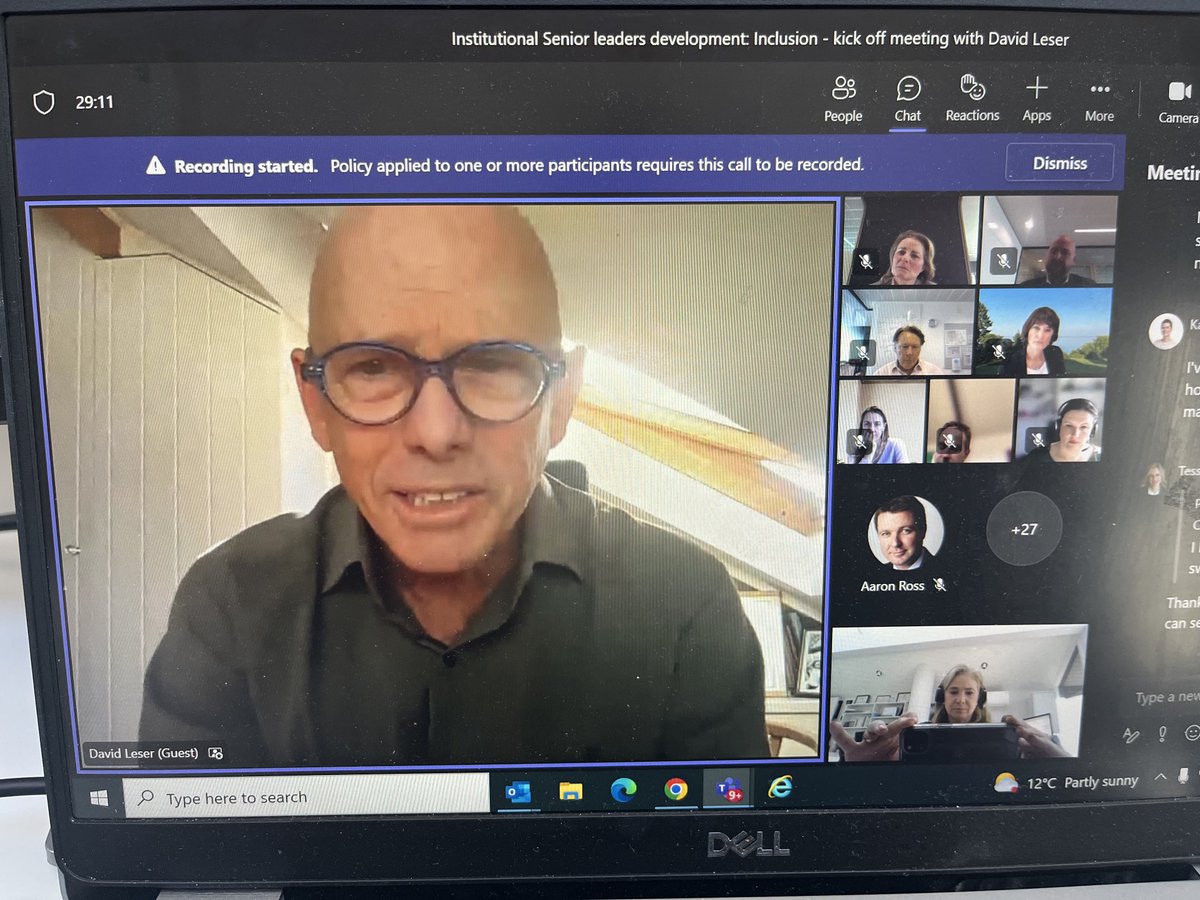The width and height of the screenshot is (1200, 900).
Task: Select the woman with outdoor background tile
Action: pos(1043,332)
